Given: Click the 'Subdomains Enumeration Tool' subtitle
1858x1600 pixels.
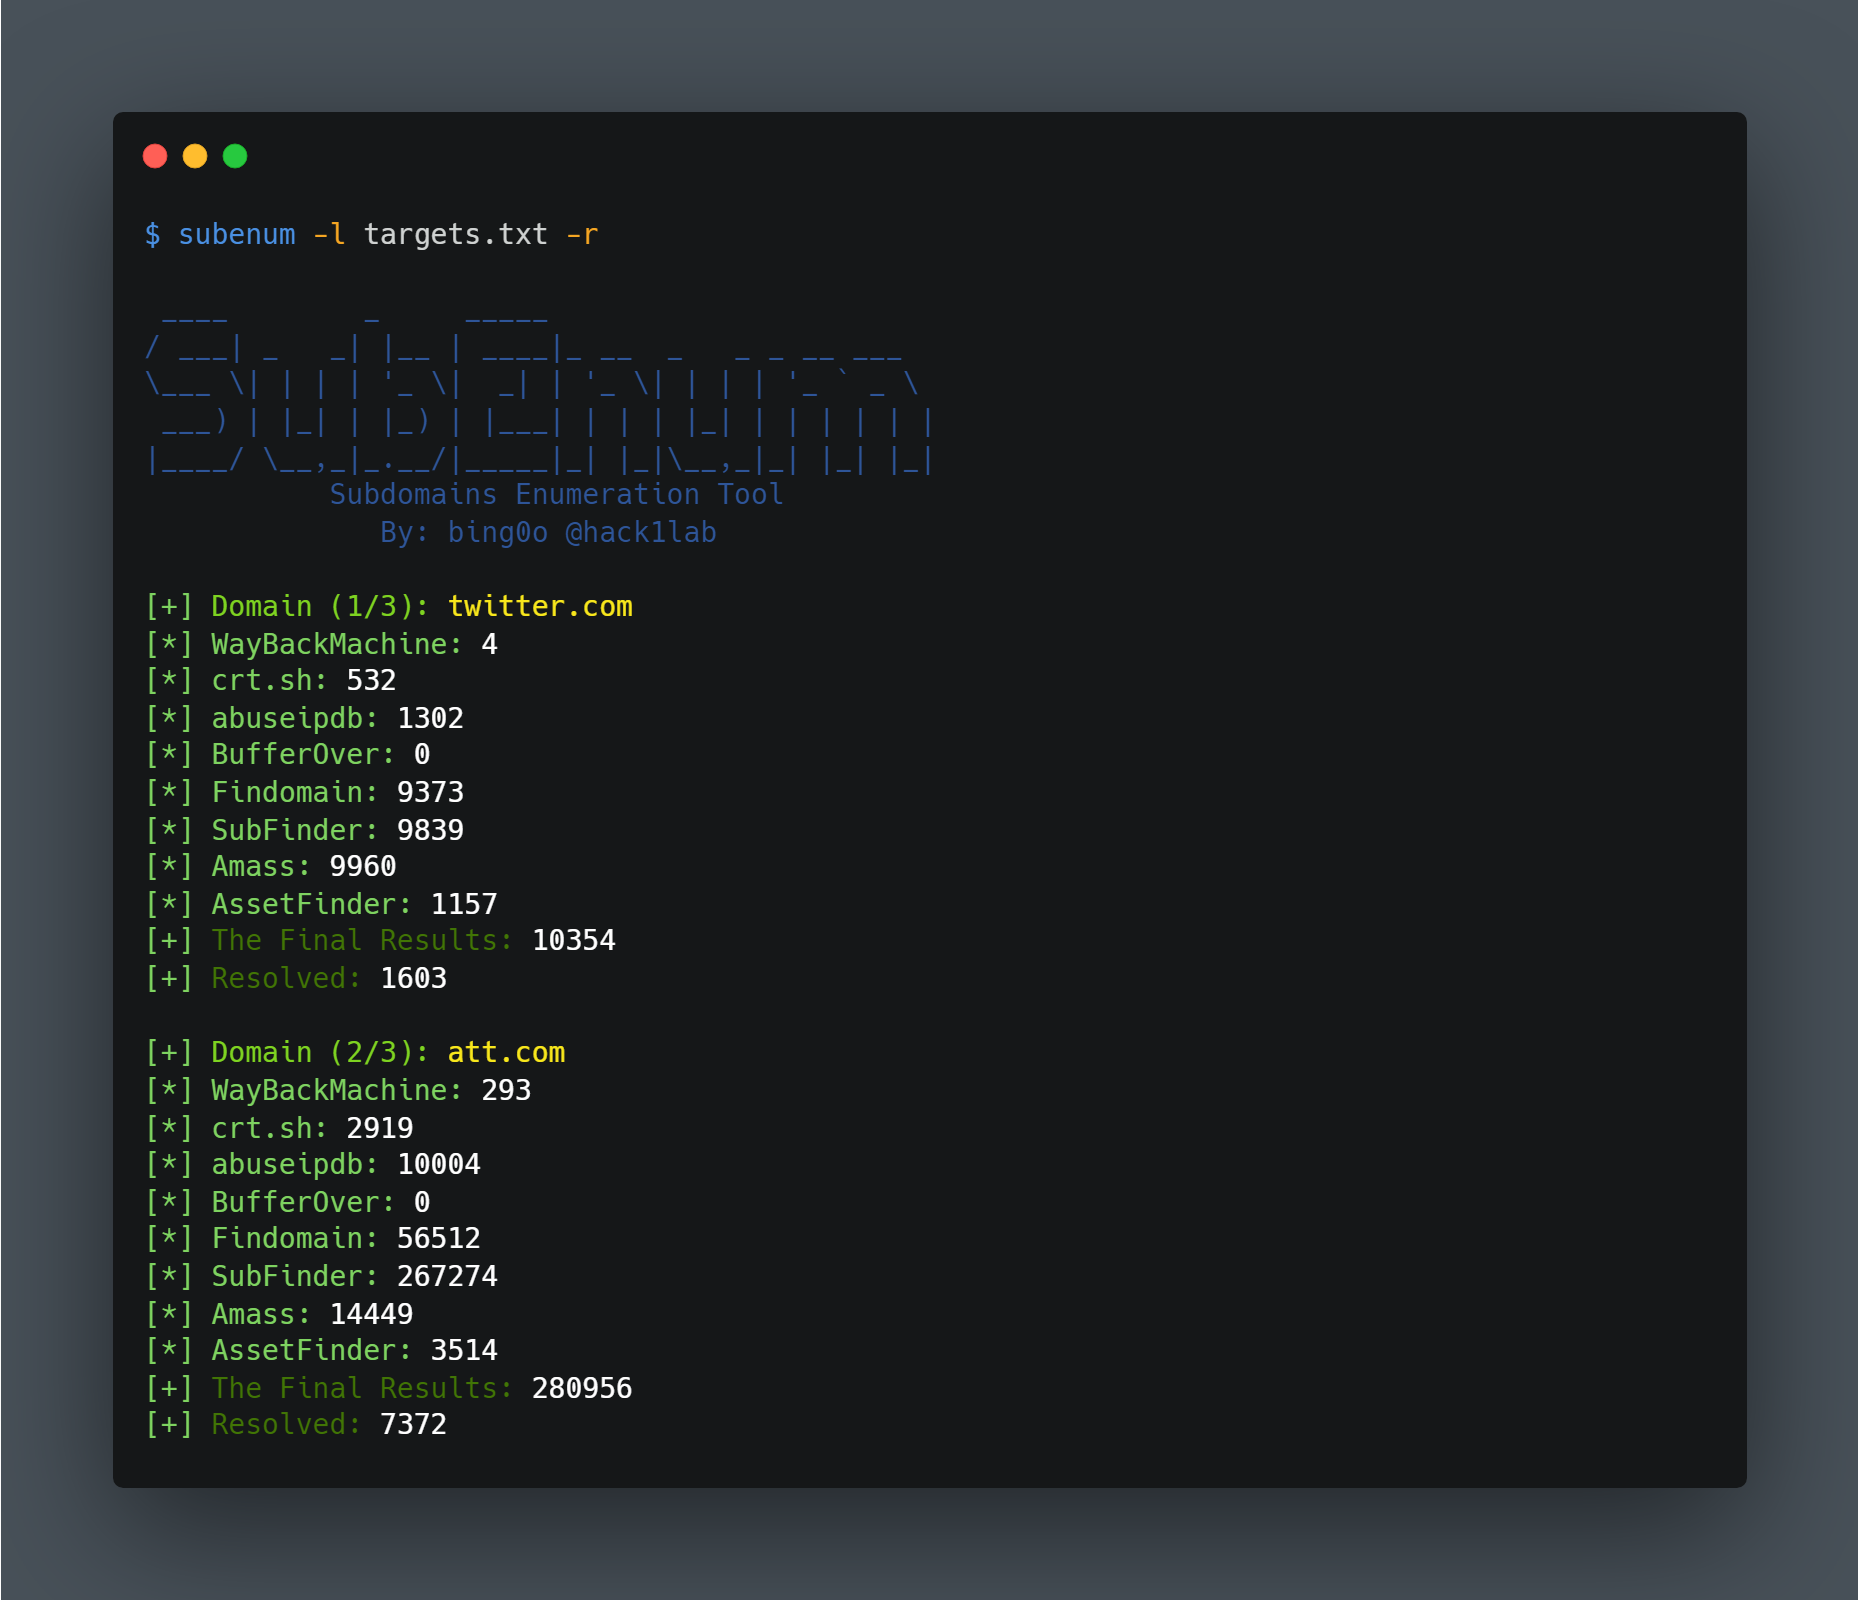Looking at the screenshot, I should tap(557, 494).
